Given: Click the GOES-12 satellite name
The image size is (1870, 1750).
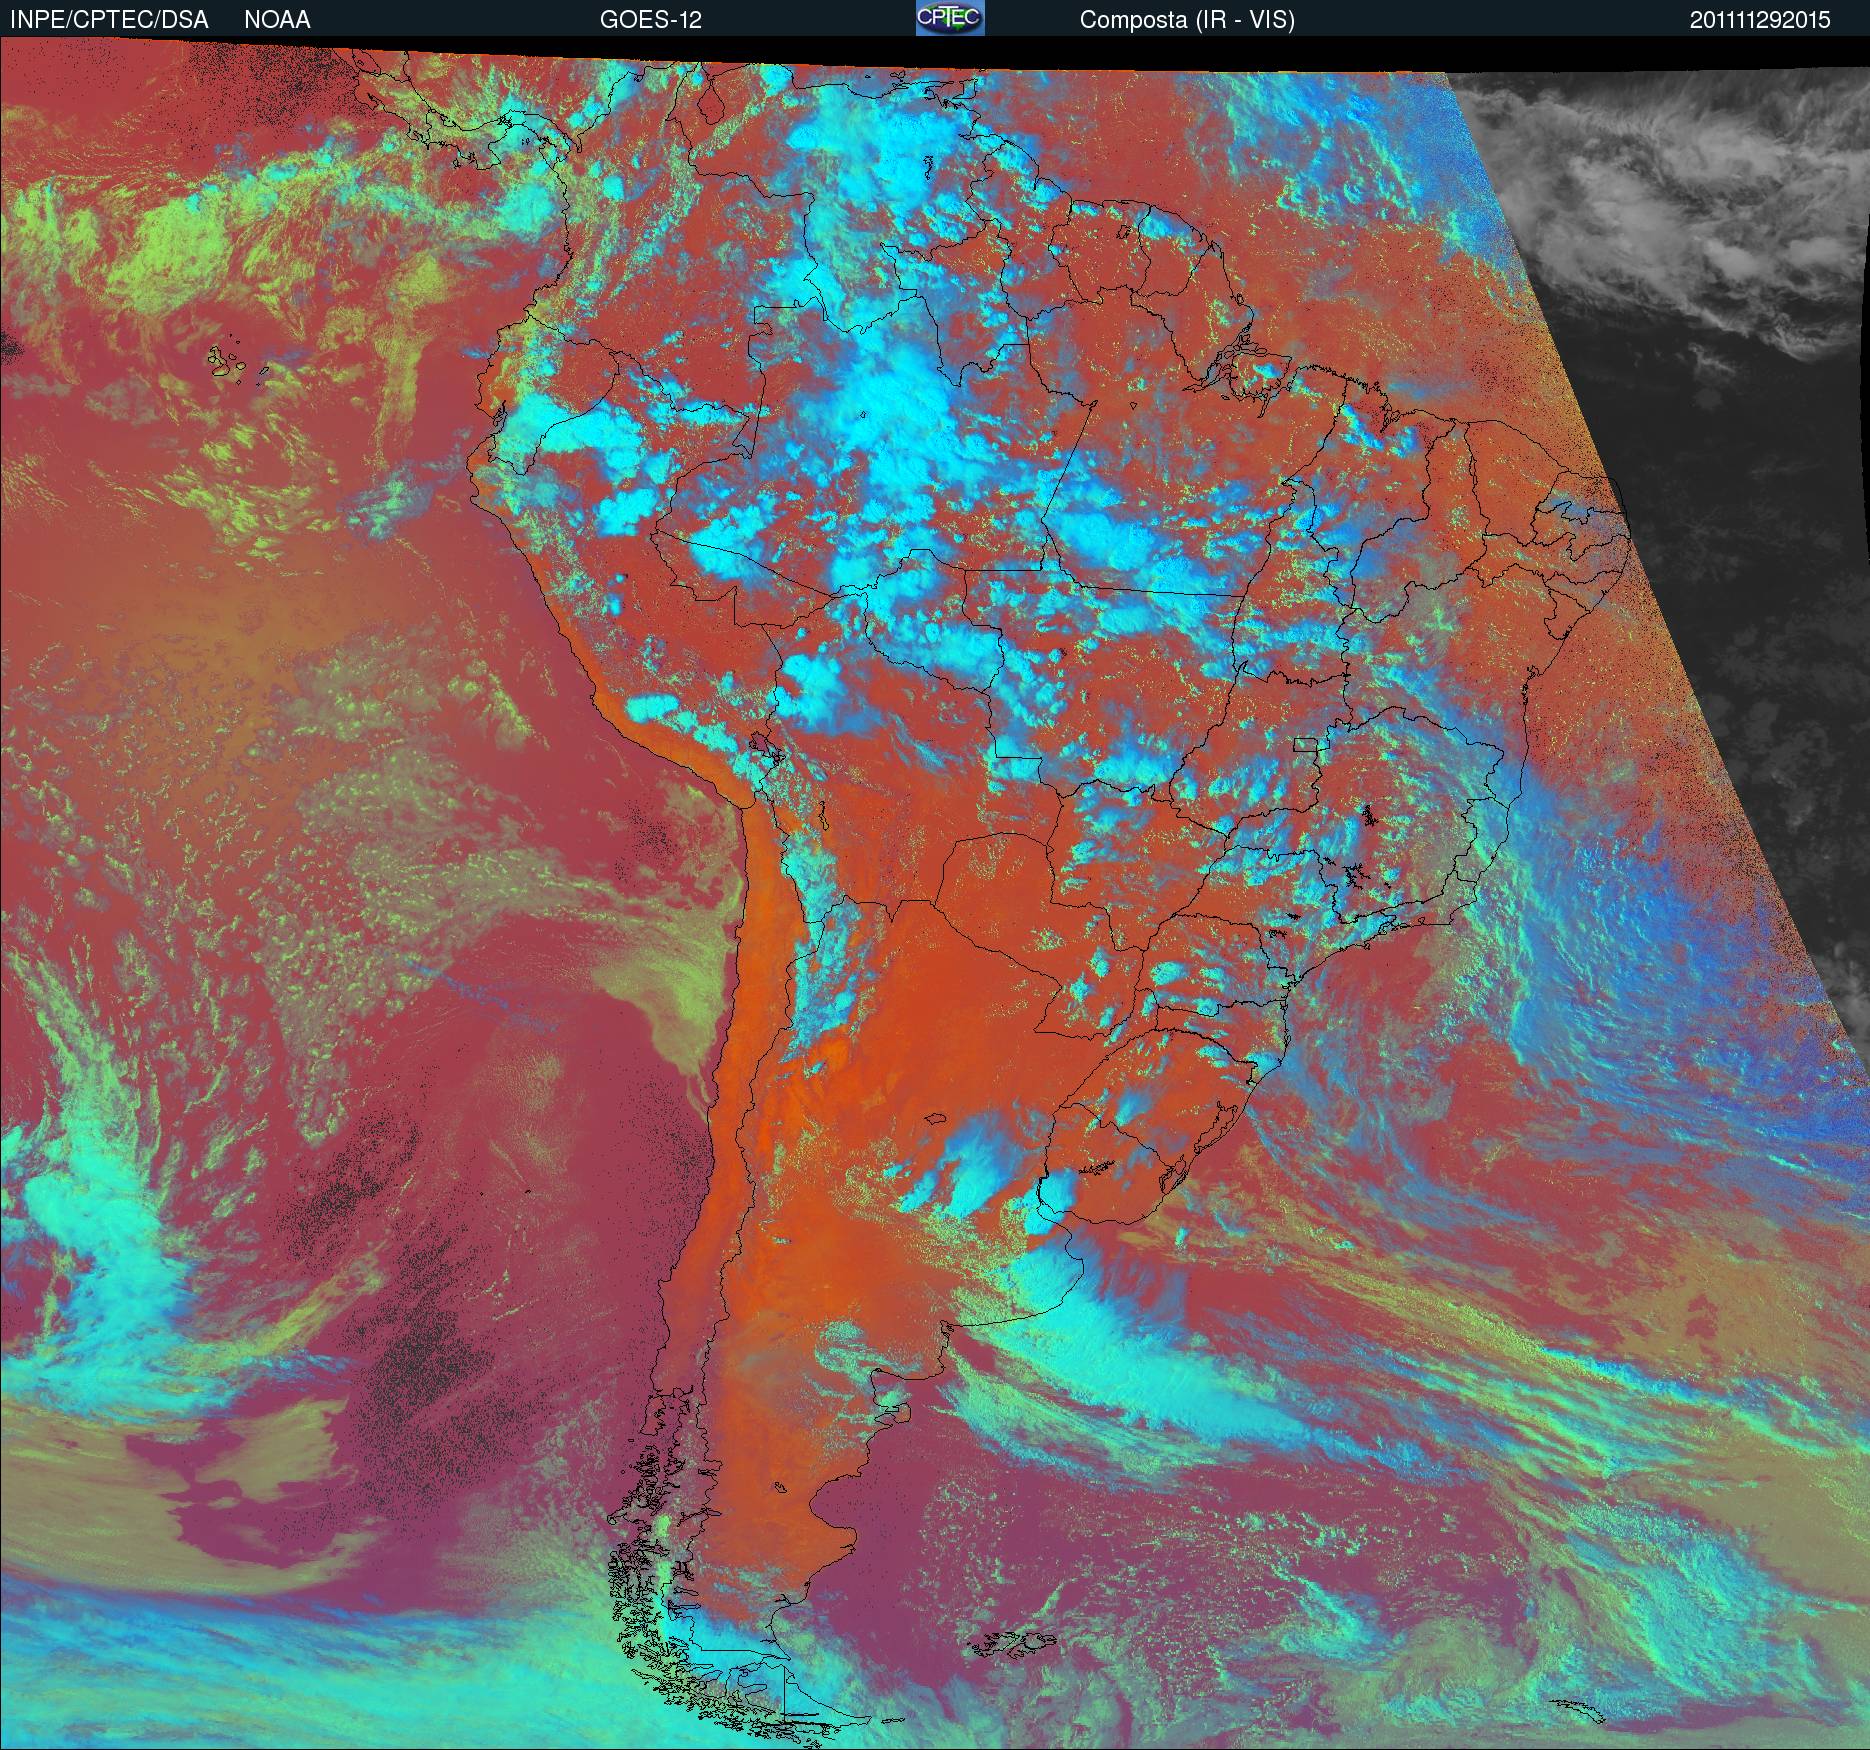Looking at the screenshot, I should pyautogui.click(x=650, y=20).
